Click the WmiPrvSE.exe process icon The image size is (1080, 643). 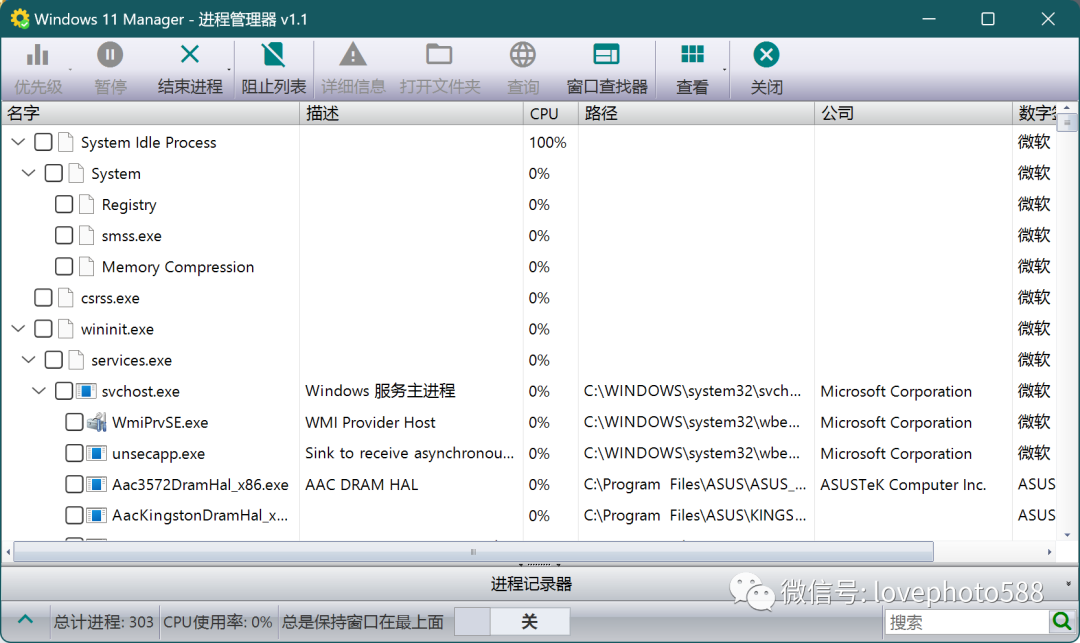[x=96, y=422]
